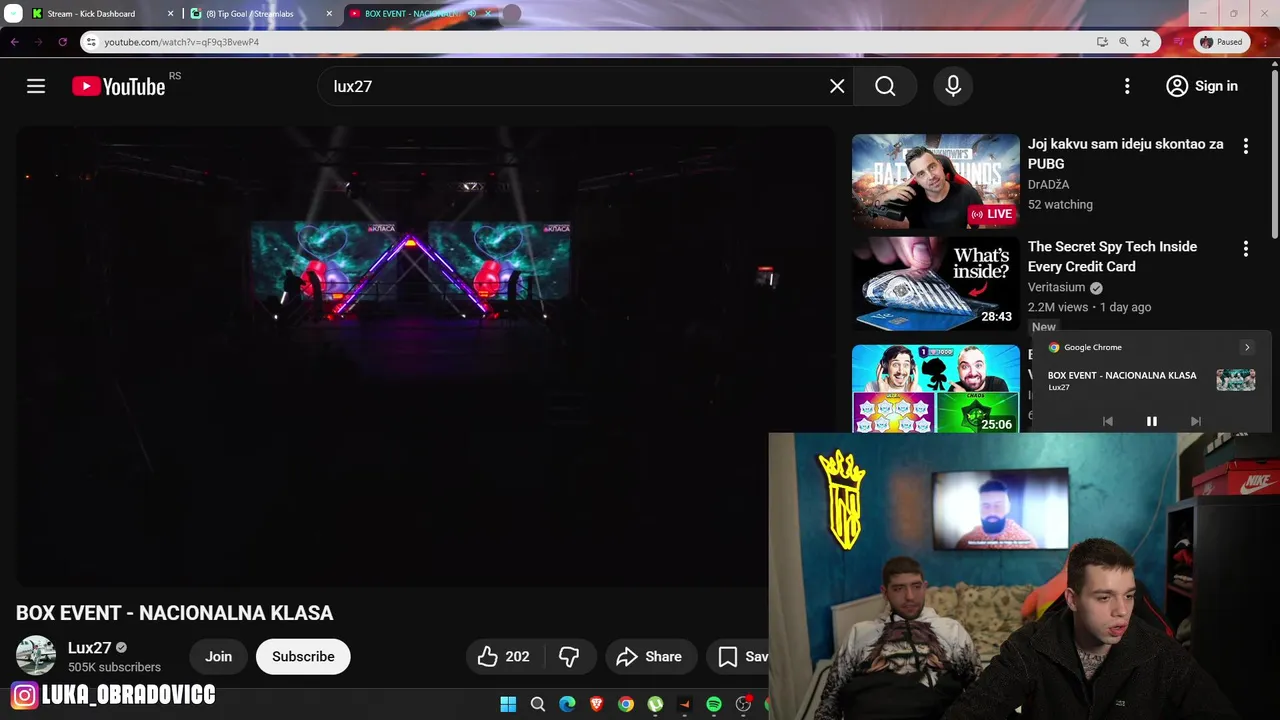
Task: Click the youtube.com address bar URL
Action: pyautogui.click(x=181, y=42)
